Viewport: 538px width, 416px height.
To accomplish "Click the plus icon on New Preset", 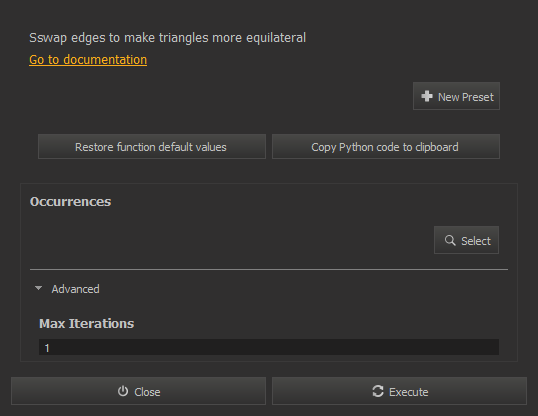I will click(427, 96).
